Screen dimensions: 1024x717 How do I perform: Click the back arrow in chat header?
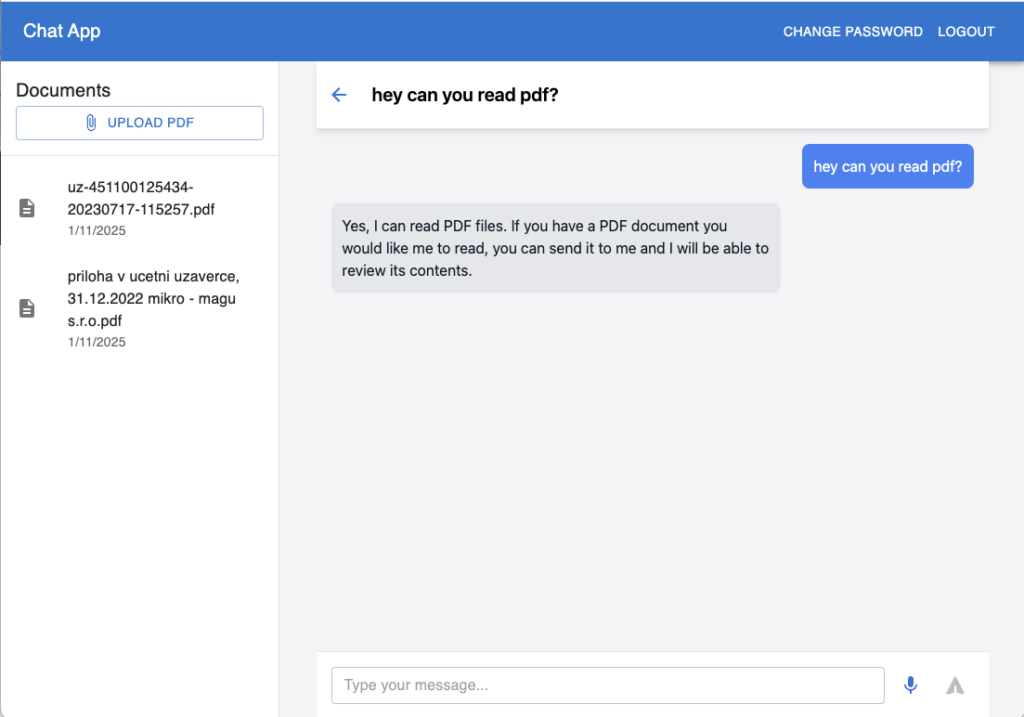339,95
